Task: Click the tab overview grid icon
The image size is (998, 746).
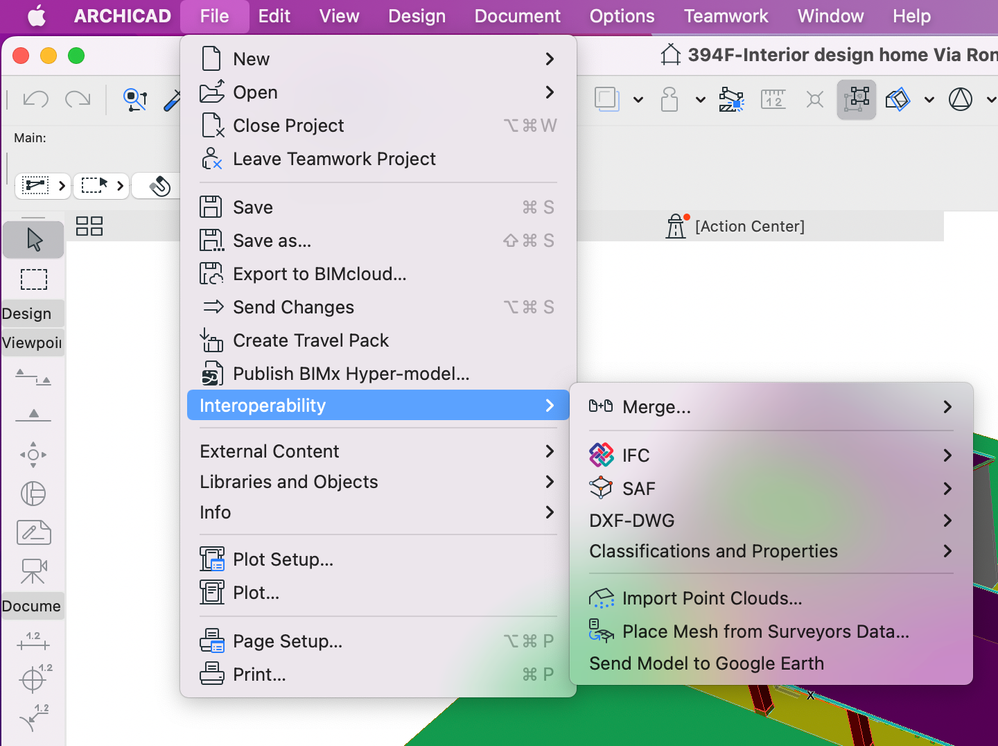Action: click(89, 226)
